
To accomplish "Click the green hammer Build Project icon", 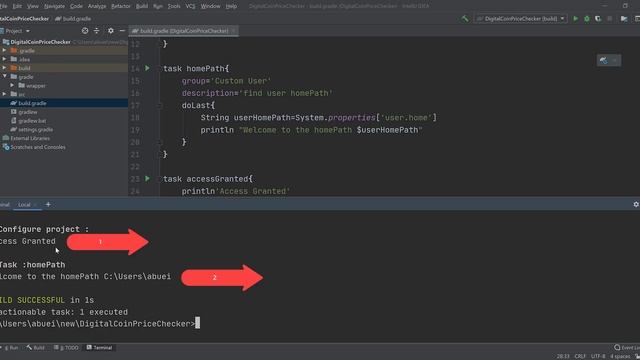I will pos(464,19).
